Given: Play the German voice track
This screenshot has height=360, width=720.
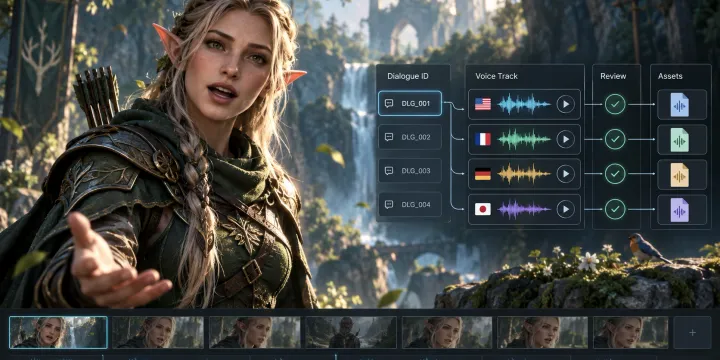Looking at the screenshot, I should point(566,174).
